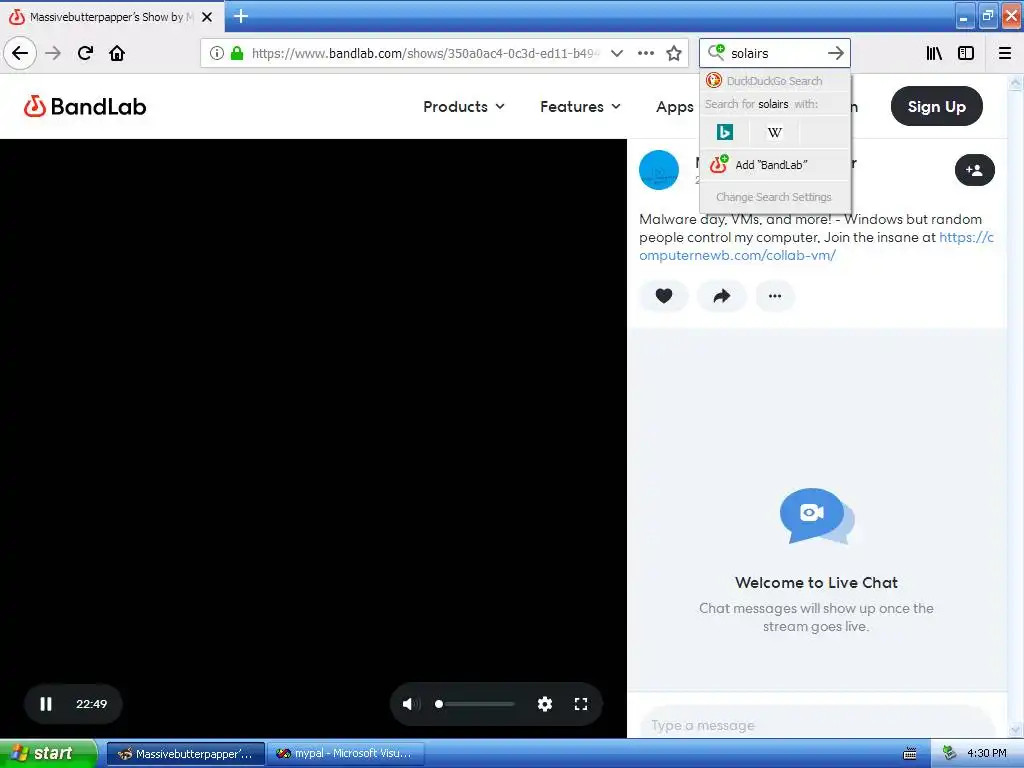Expand the Products dropdown menu

[464, 106]
